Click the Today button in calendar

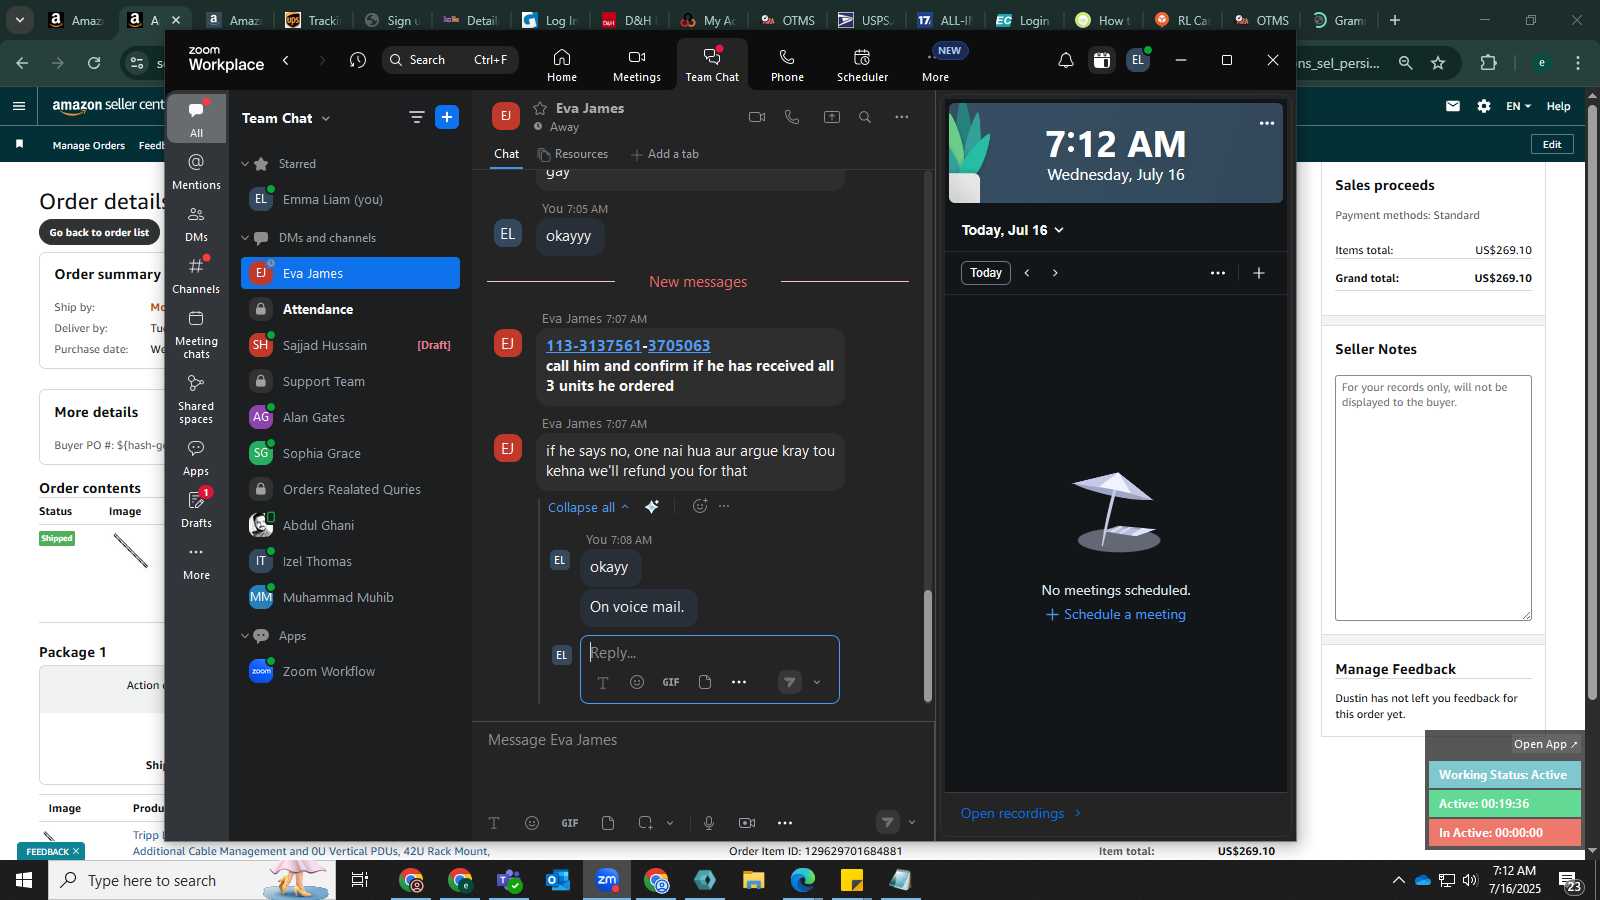tap(986, 273)
